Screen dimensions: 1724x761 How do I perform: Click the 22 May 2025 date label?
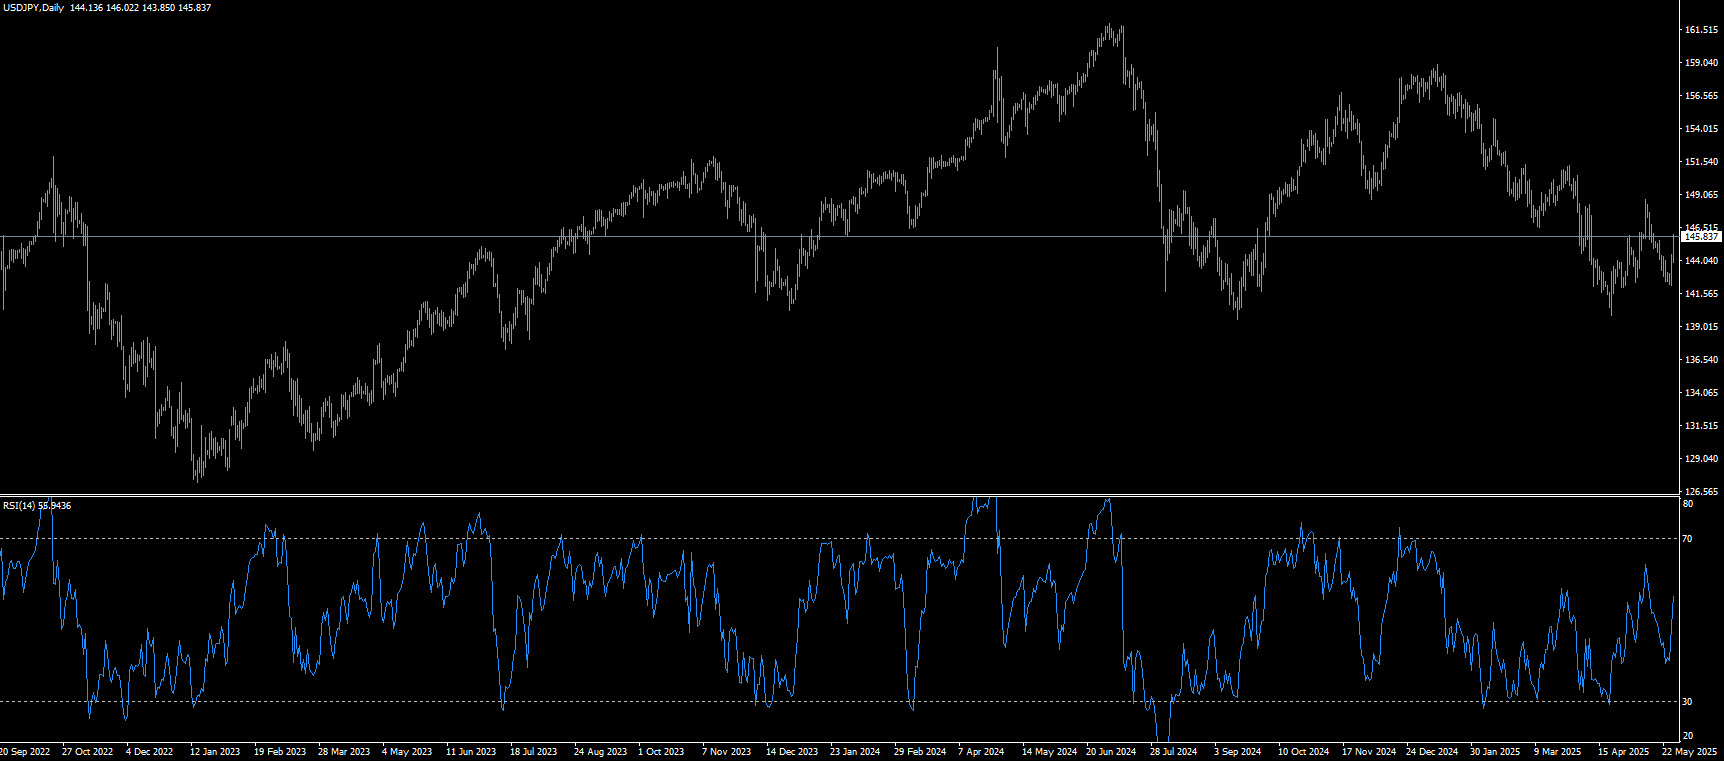coord(1689,752)
